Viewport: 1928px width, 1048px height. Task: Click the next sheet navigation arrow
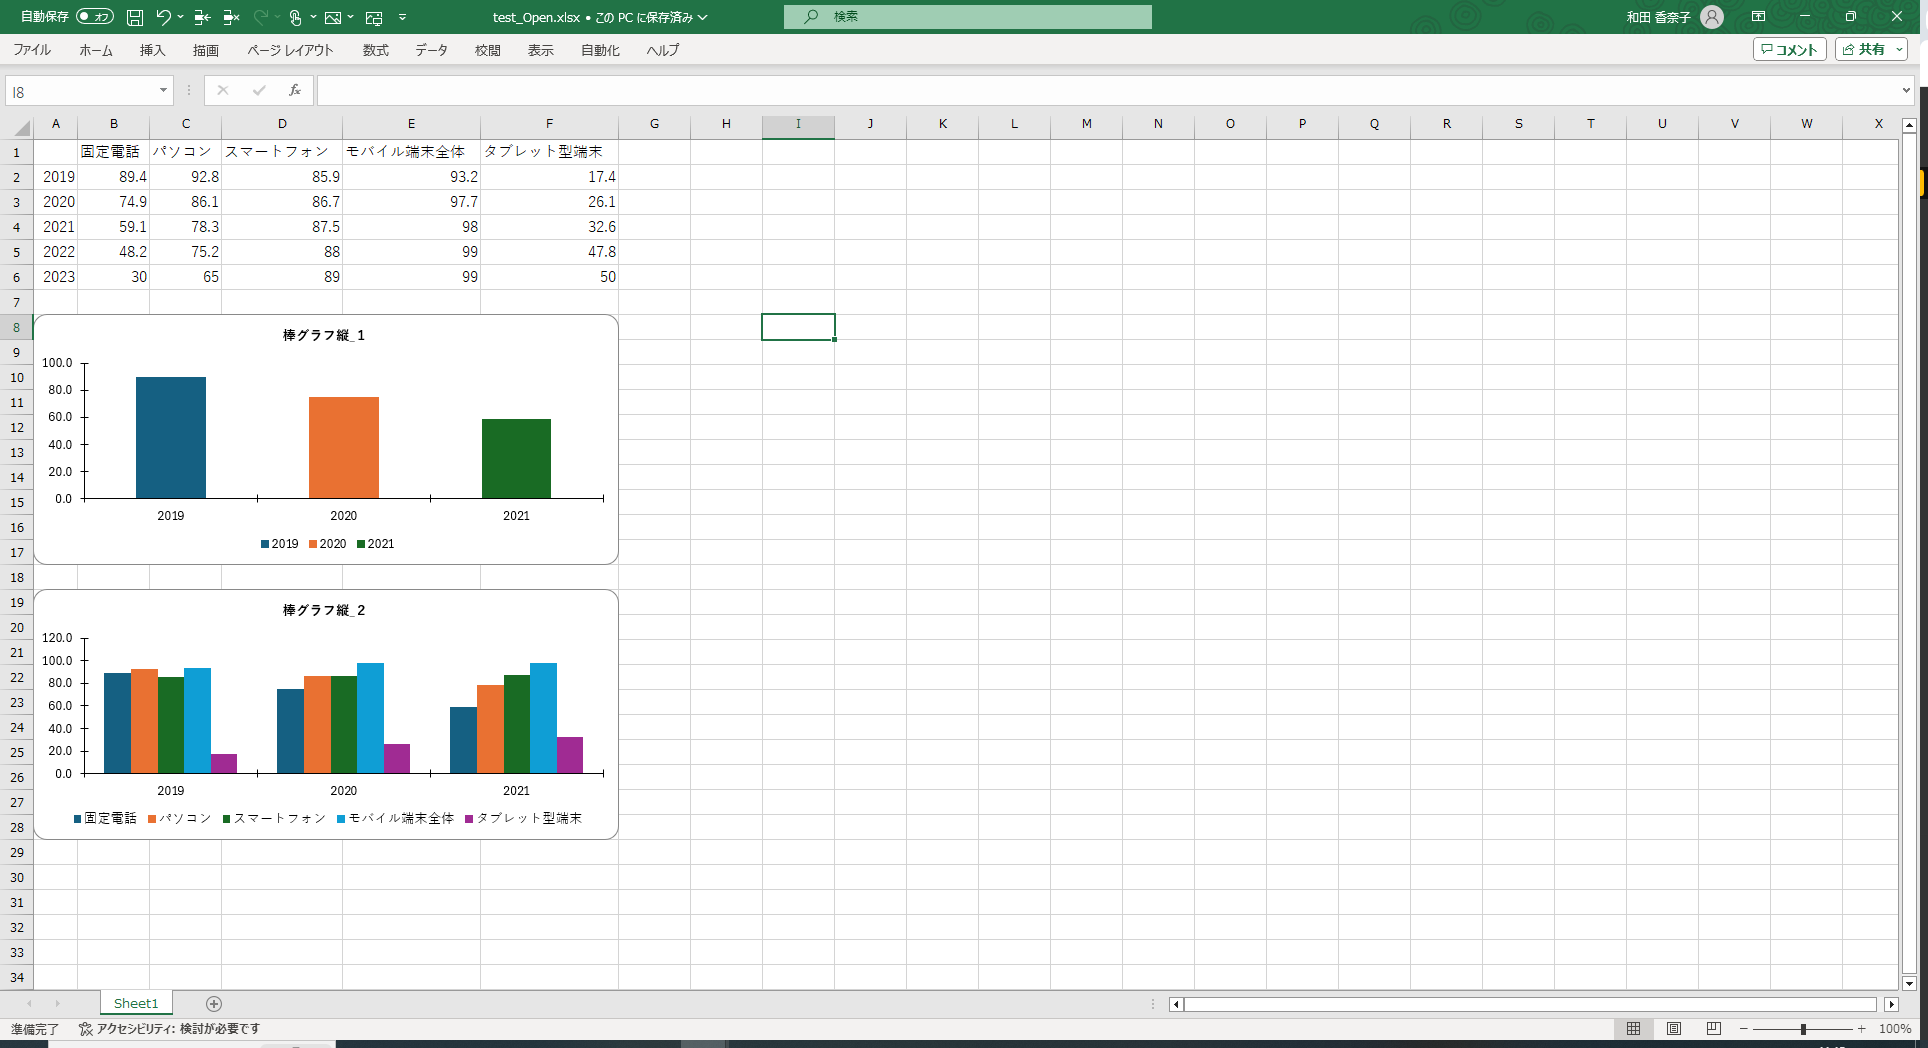57,1003
